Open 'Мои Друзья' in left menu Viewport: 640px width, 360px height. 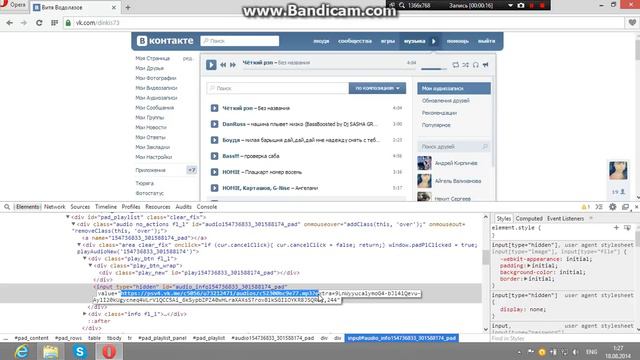pos(149,68)
